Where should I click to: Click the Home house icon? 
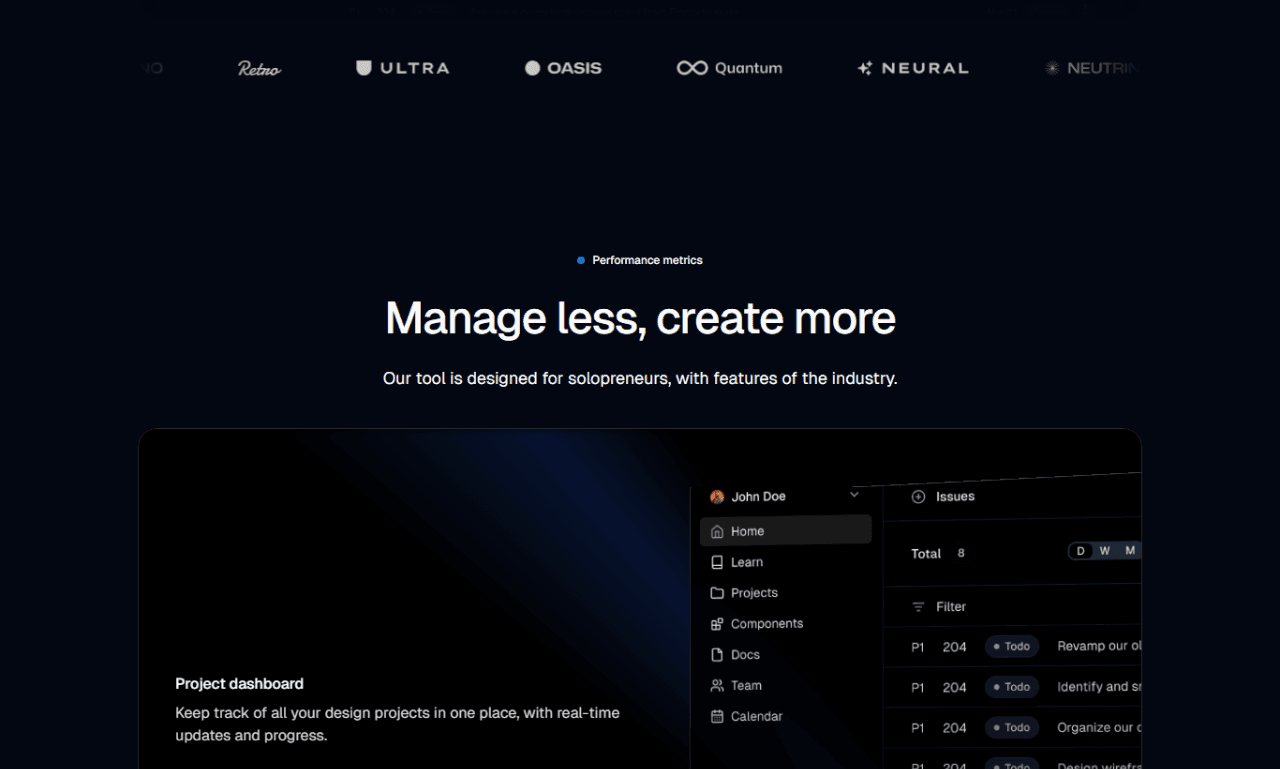coord(717,532)
